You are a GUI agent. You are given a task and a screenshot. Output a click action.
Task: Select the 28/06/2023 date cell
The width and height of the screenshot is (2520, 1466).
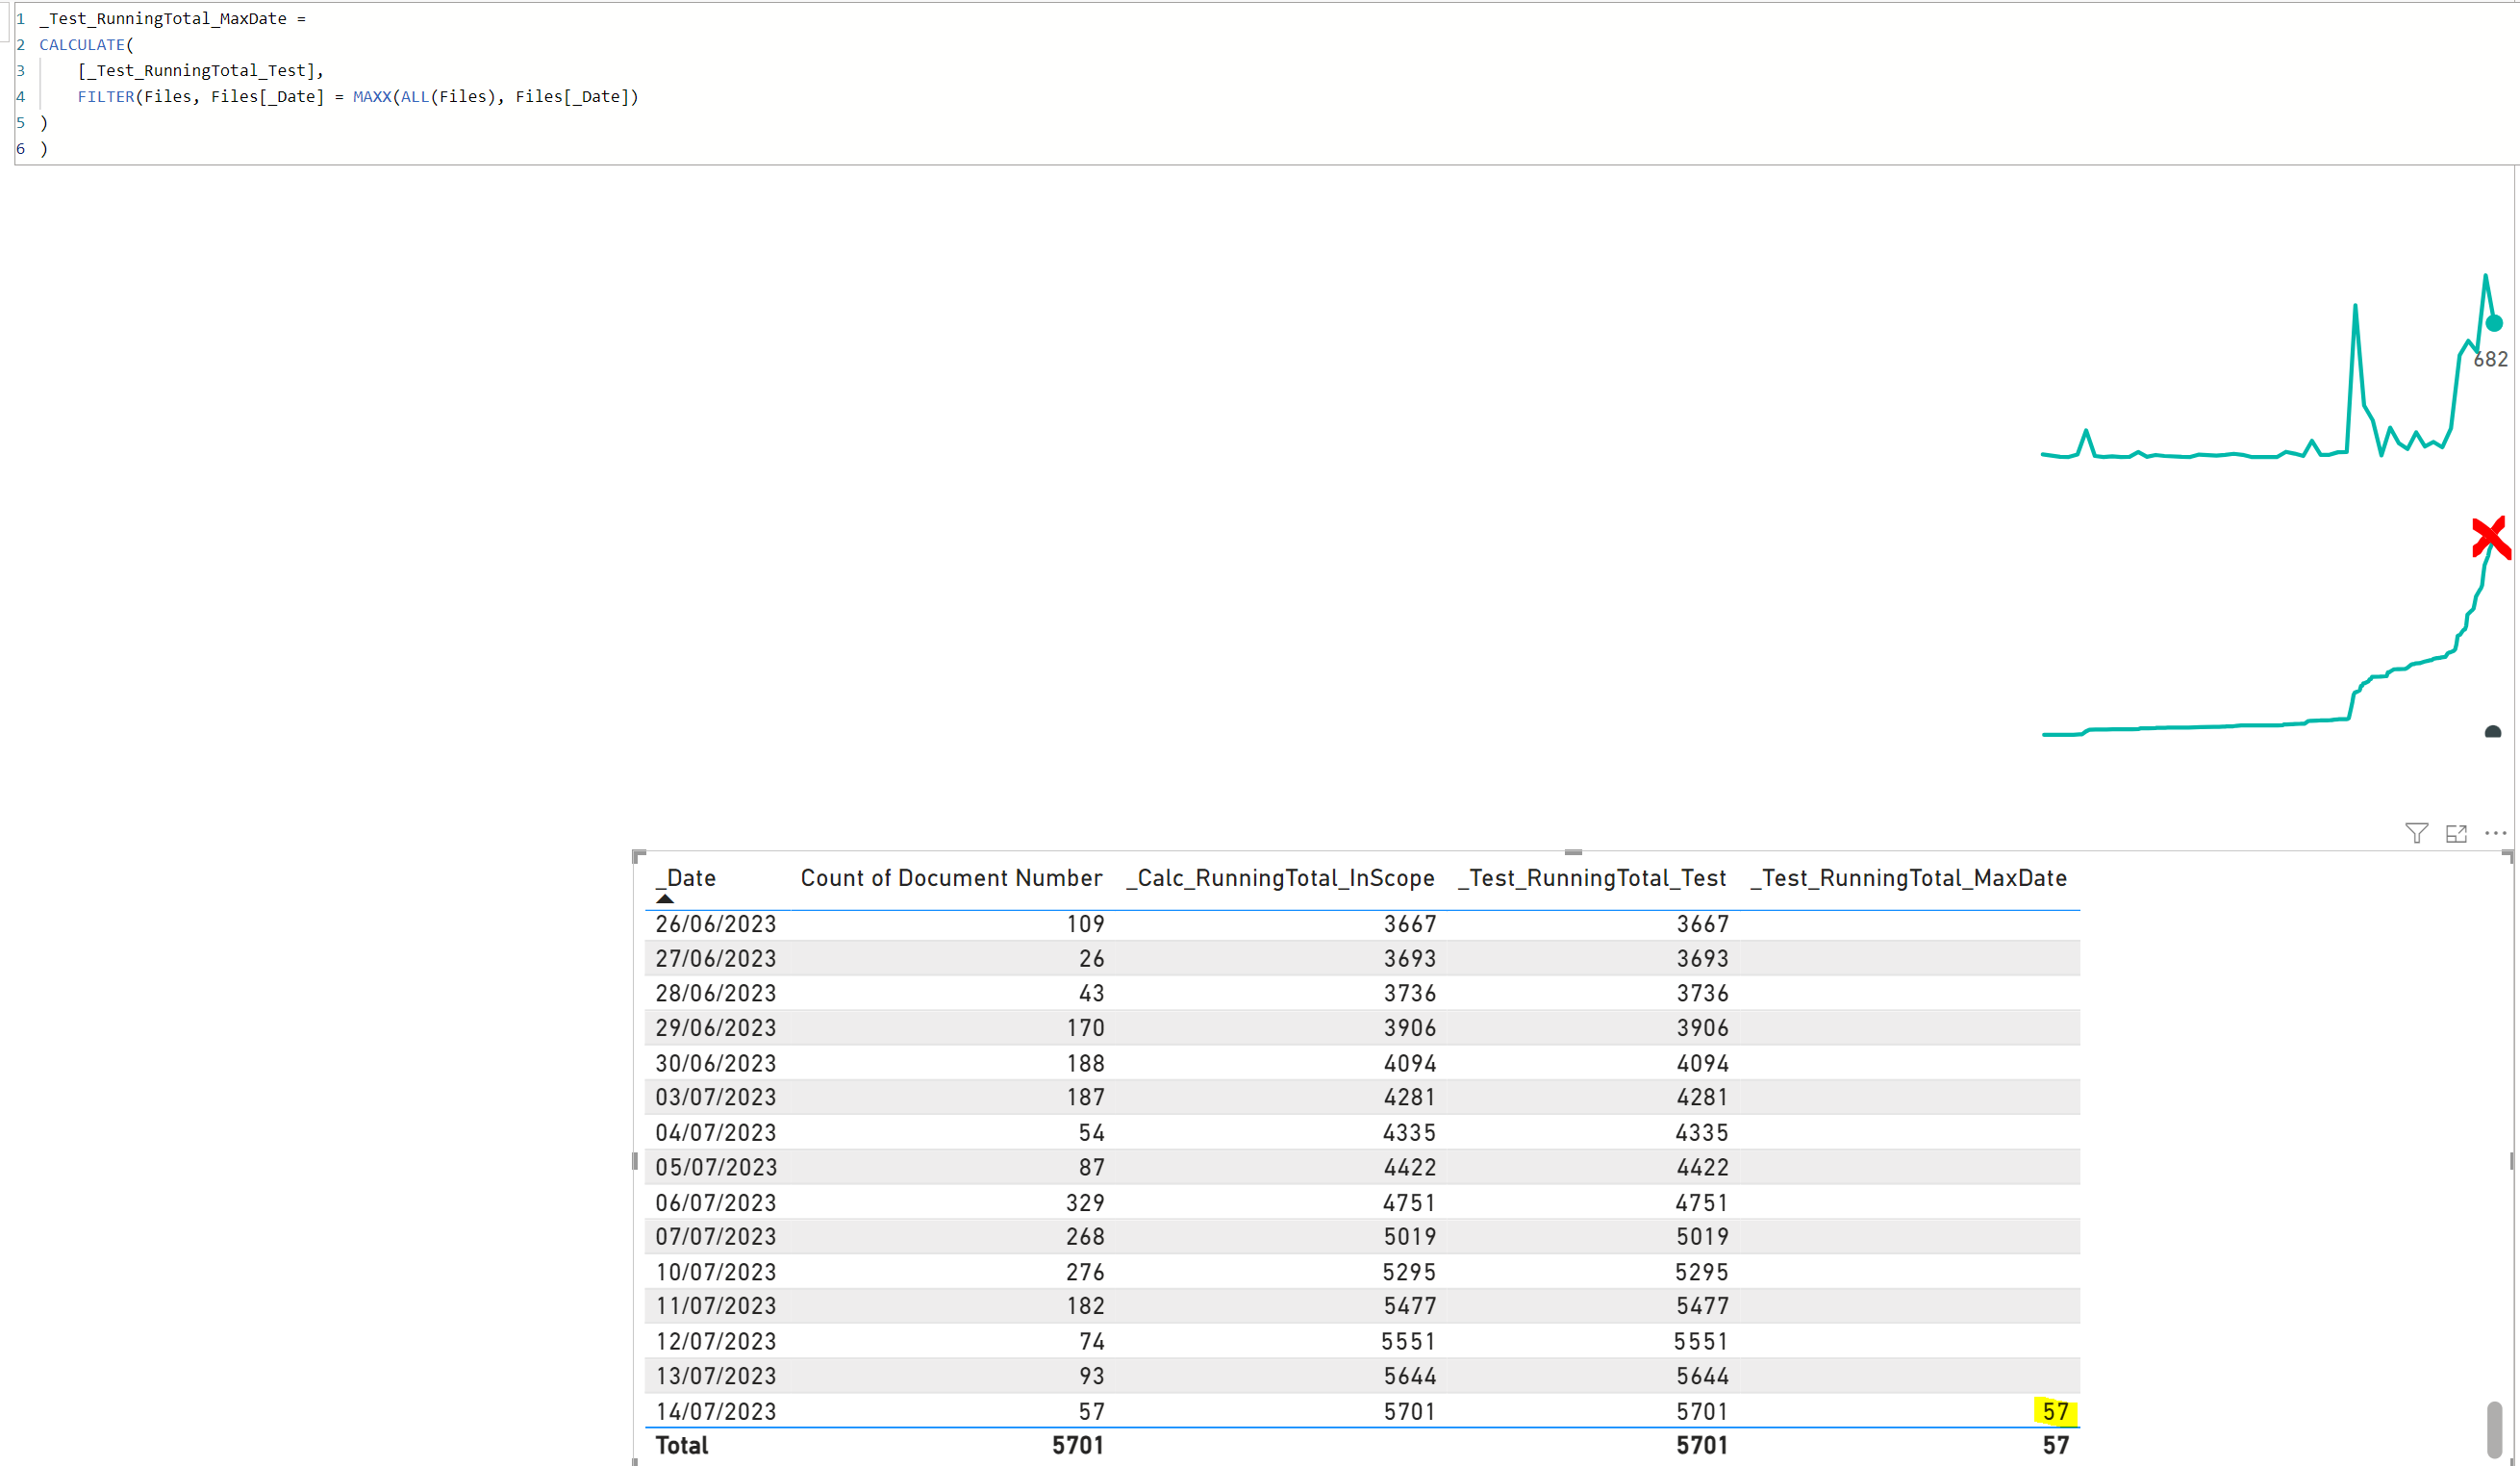click(x=716, y=993)
